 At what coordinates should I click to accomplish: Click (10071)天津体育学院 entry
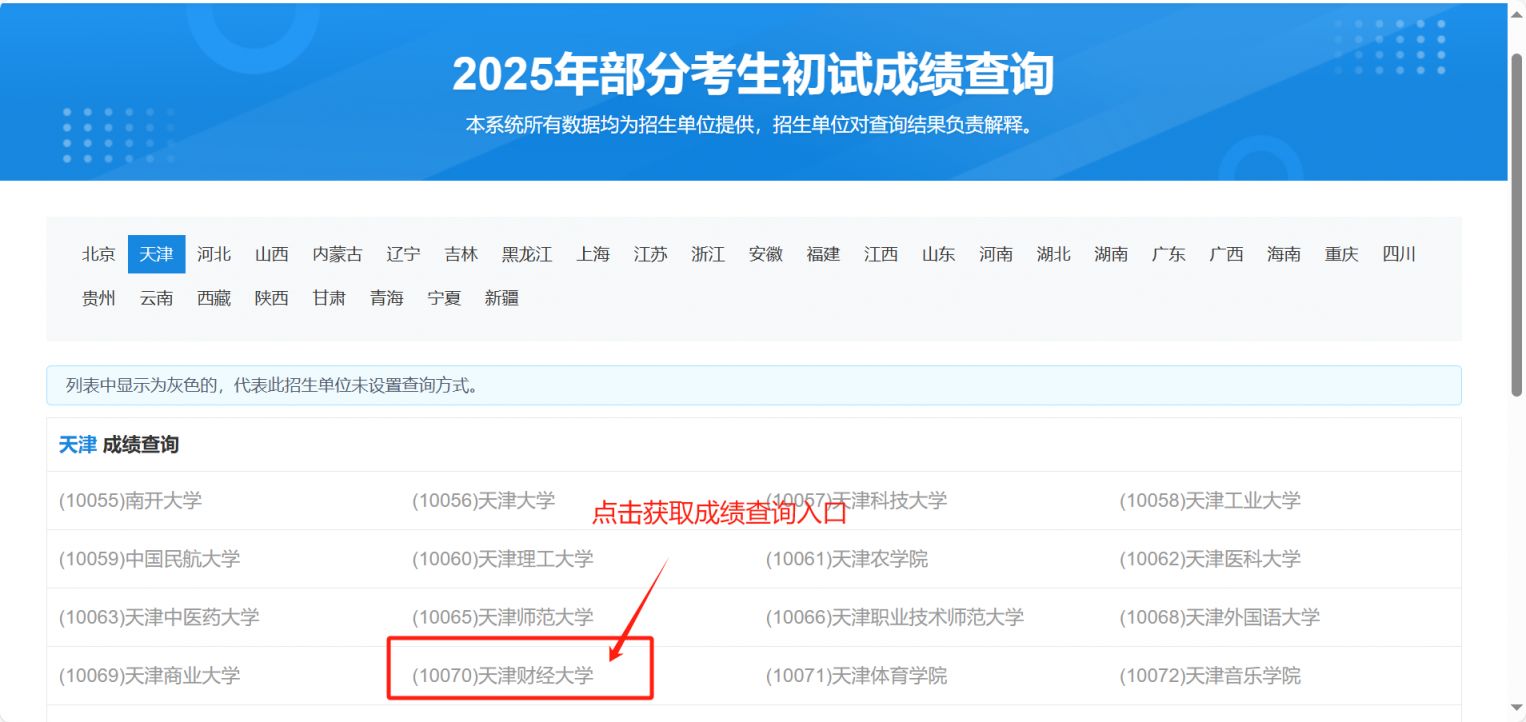pos(857,676)
